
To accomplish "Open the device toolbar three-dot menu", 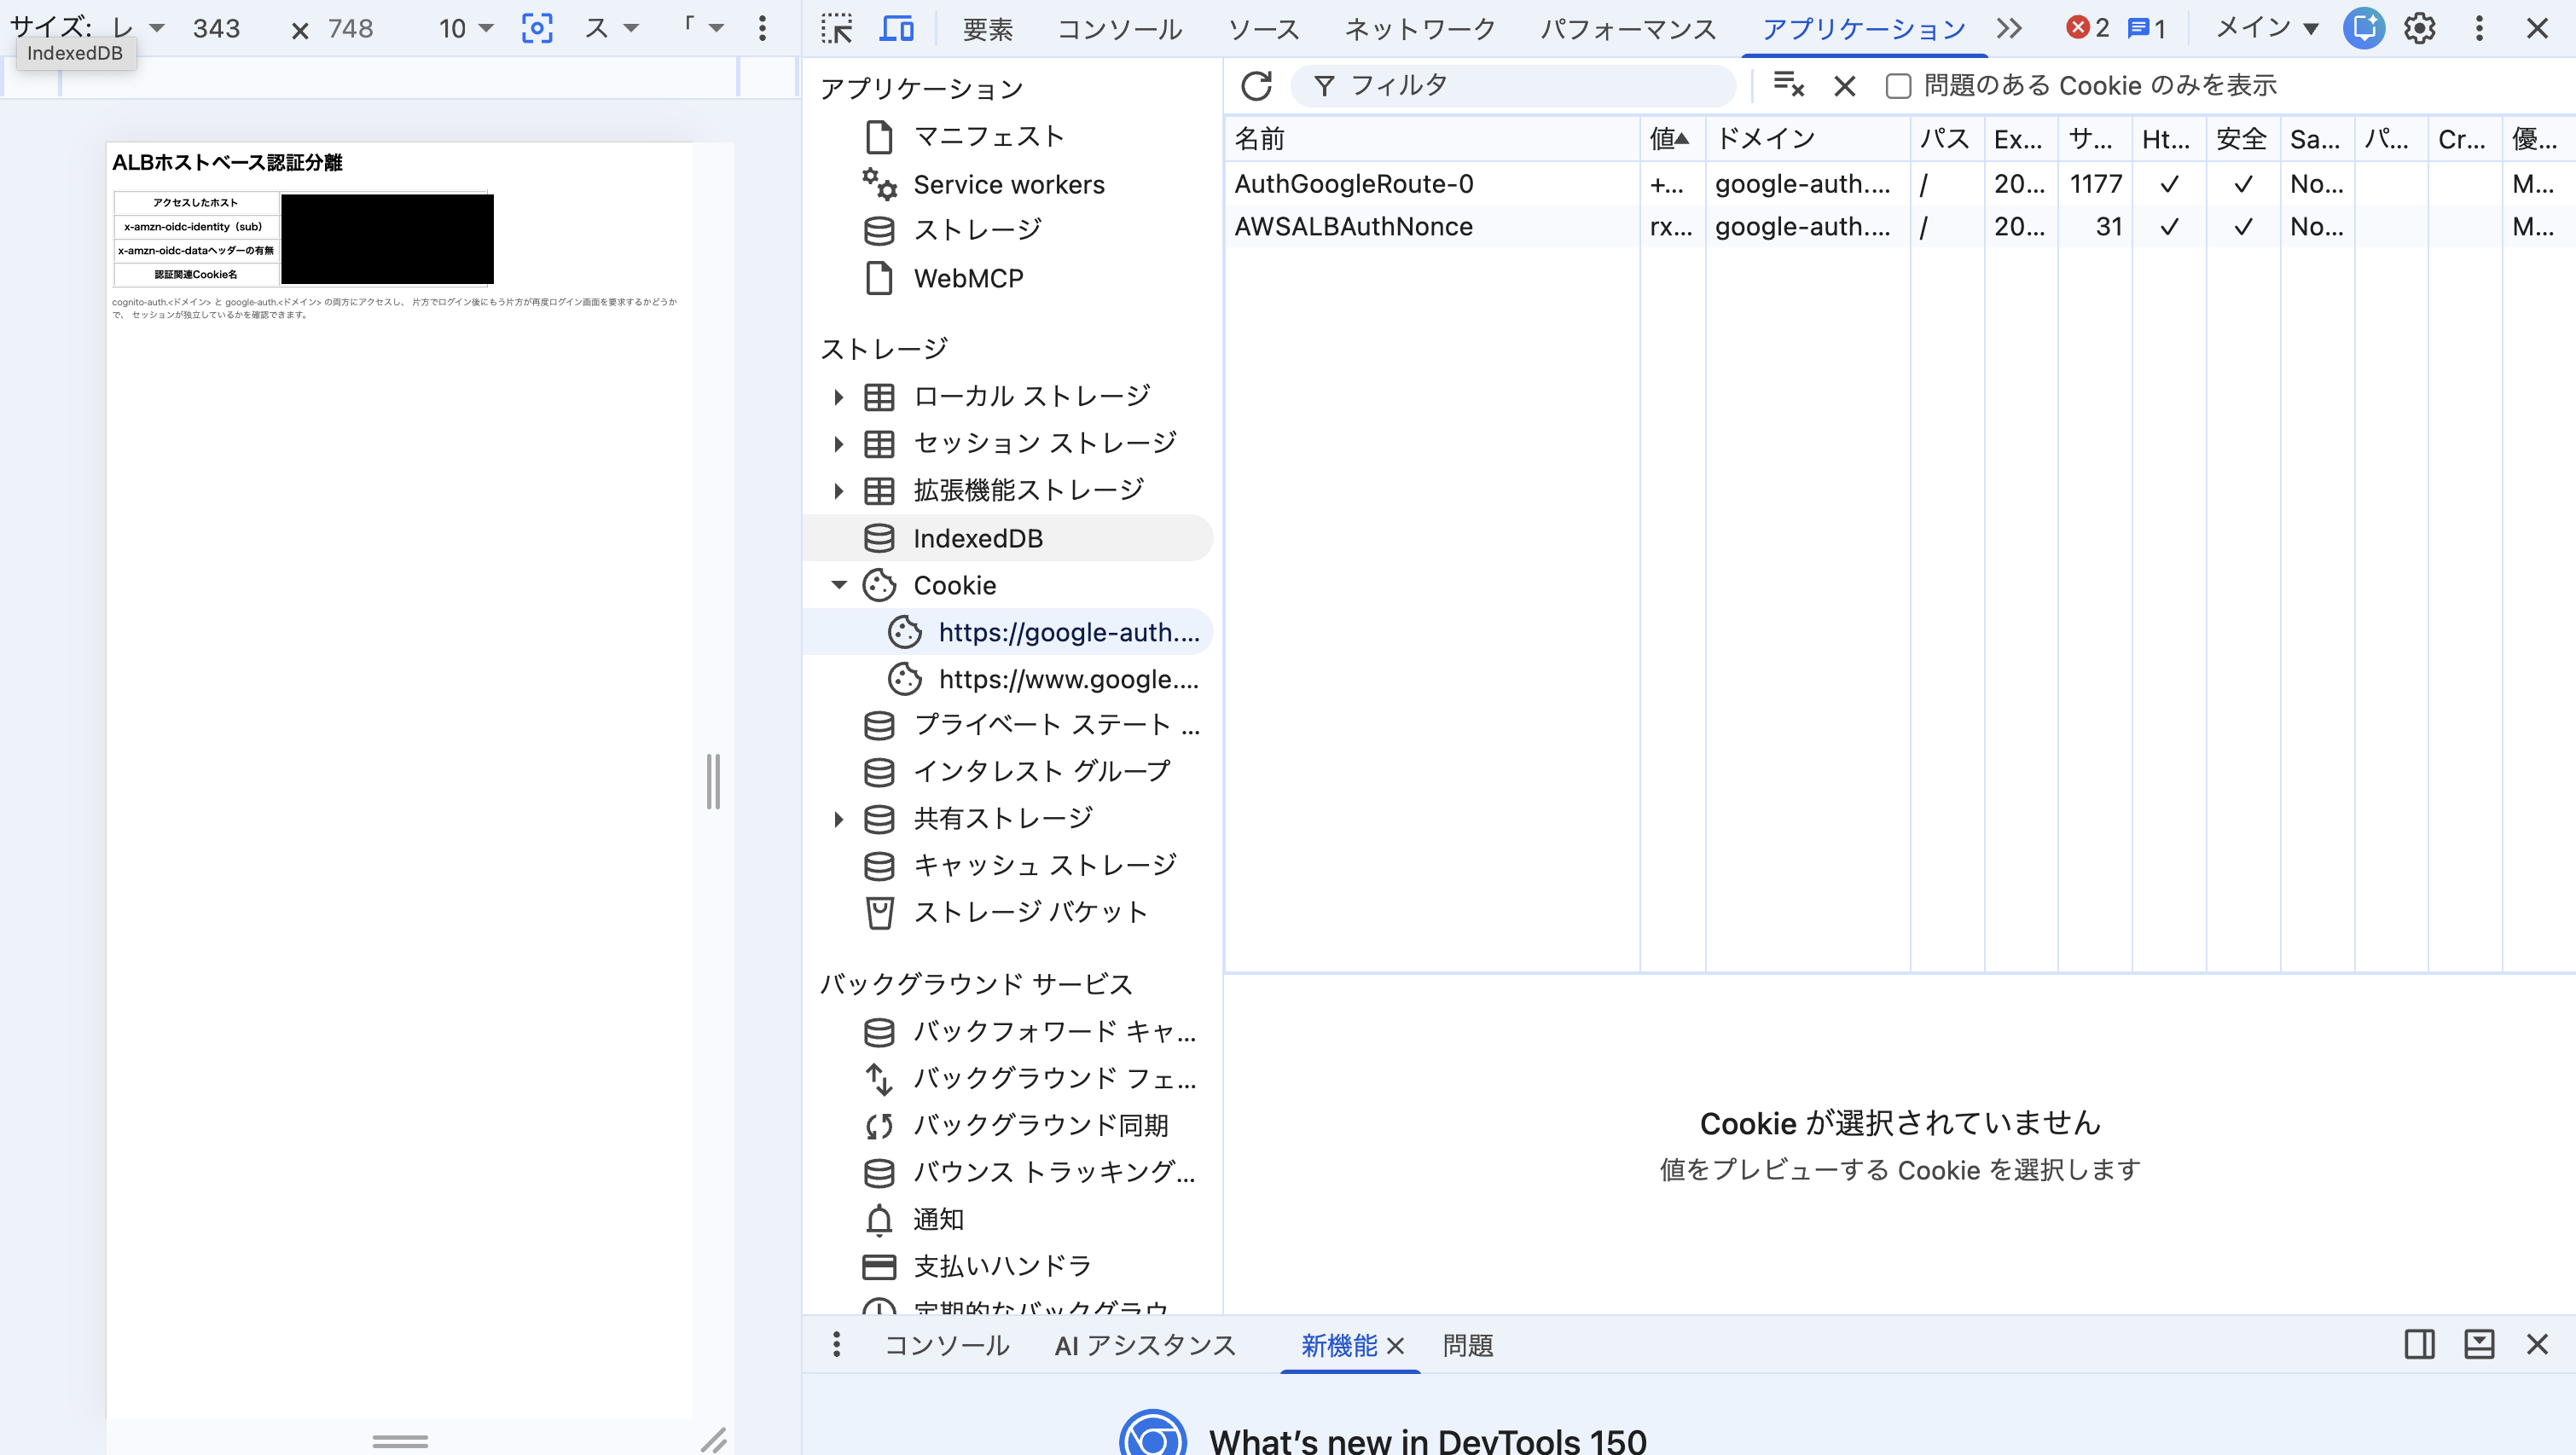I will [x=762, y=28].
